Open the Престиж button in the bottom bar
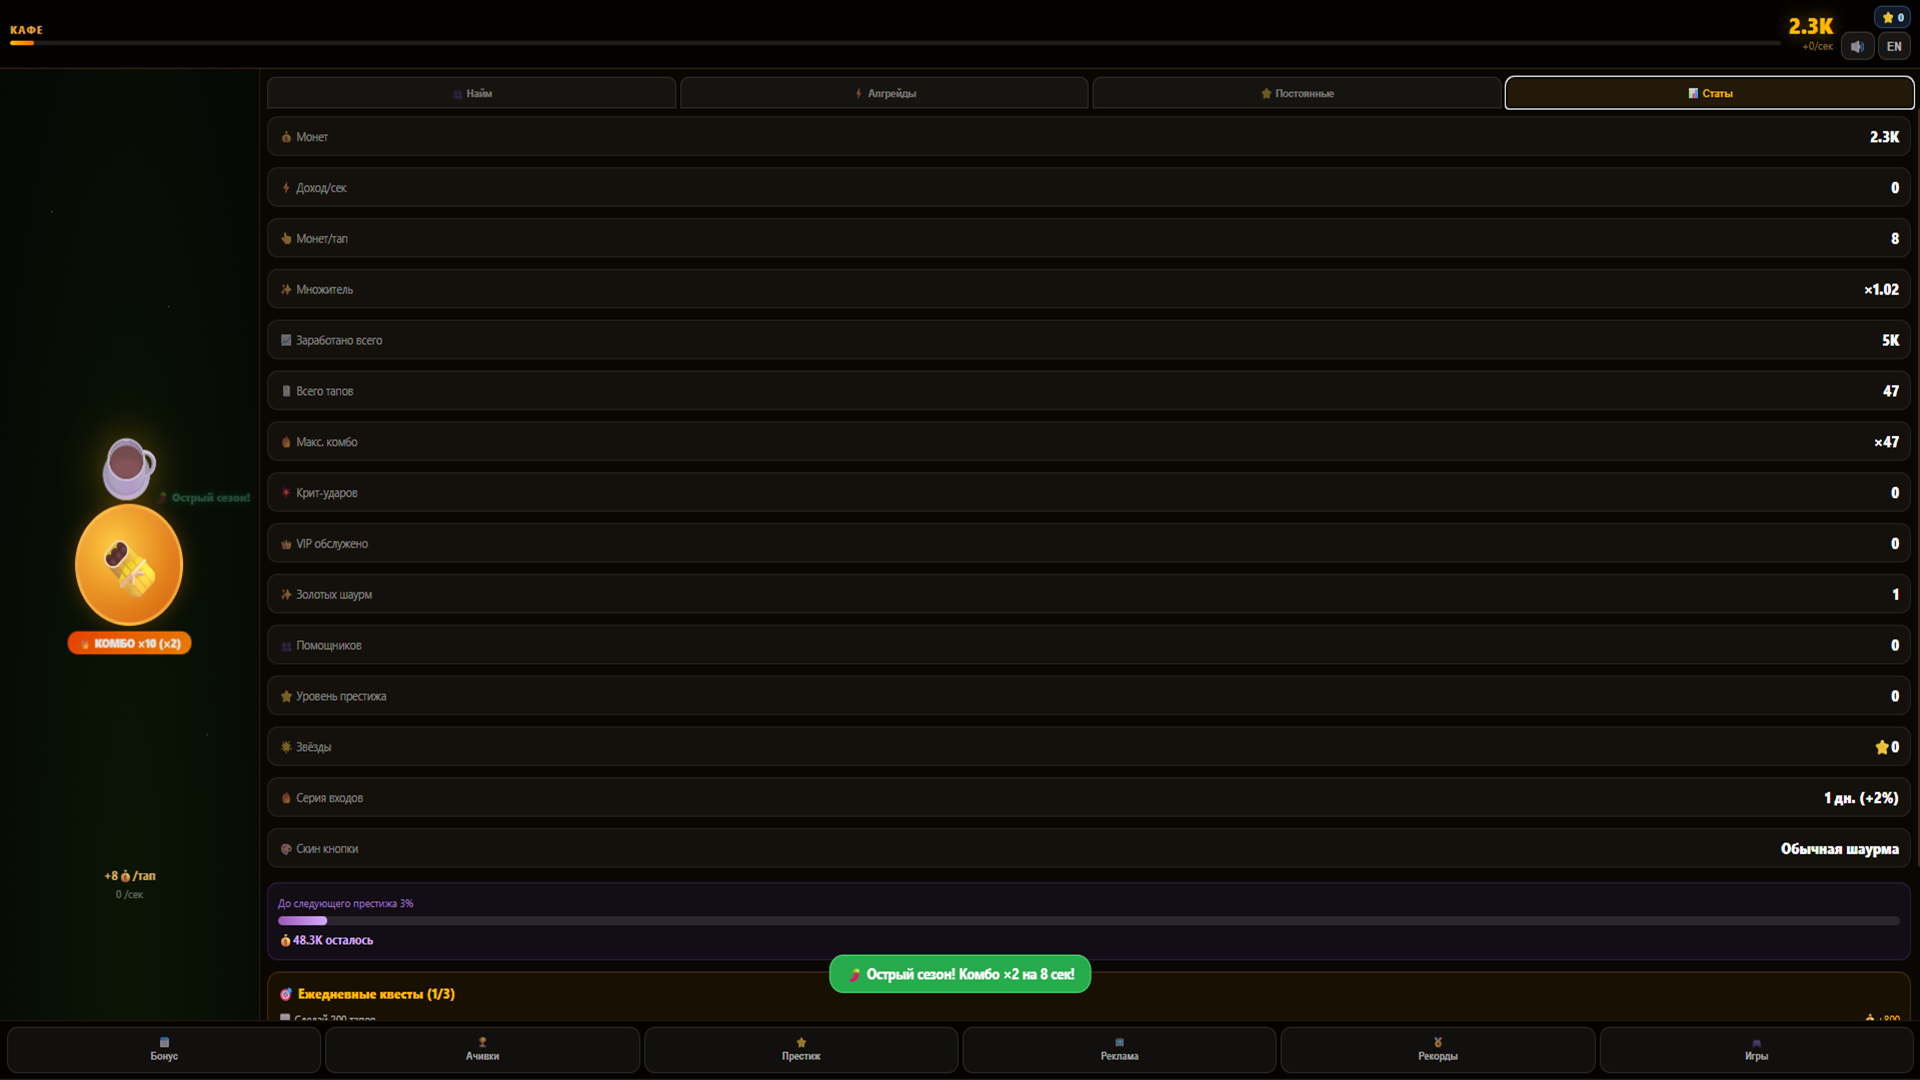 (x=801, y=1049)
